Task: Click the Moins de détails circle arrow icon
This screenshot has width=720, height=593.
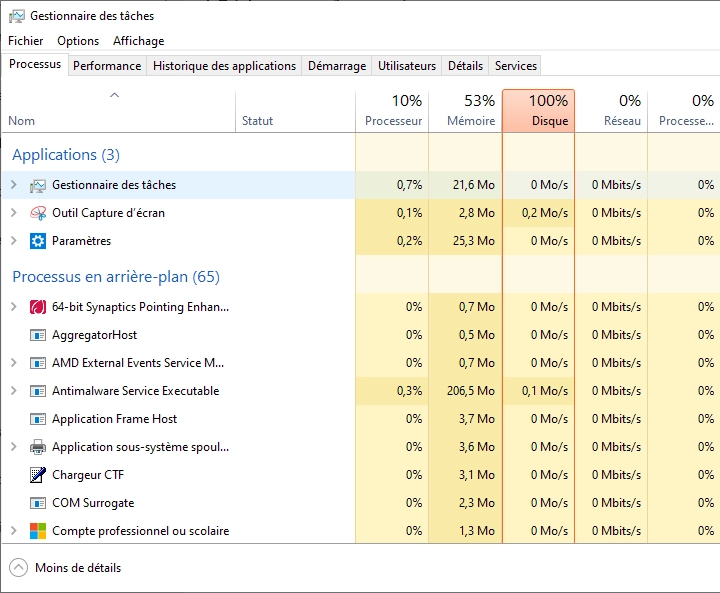Action: tap(18, 568)
